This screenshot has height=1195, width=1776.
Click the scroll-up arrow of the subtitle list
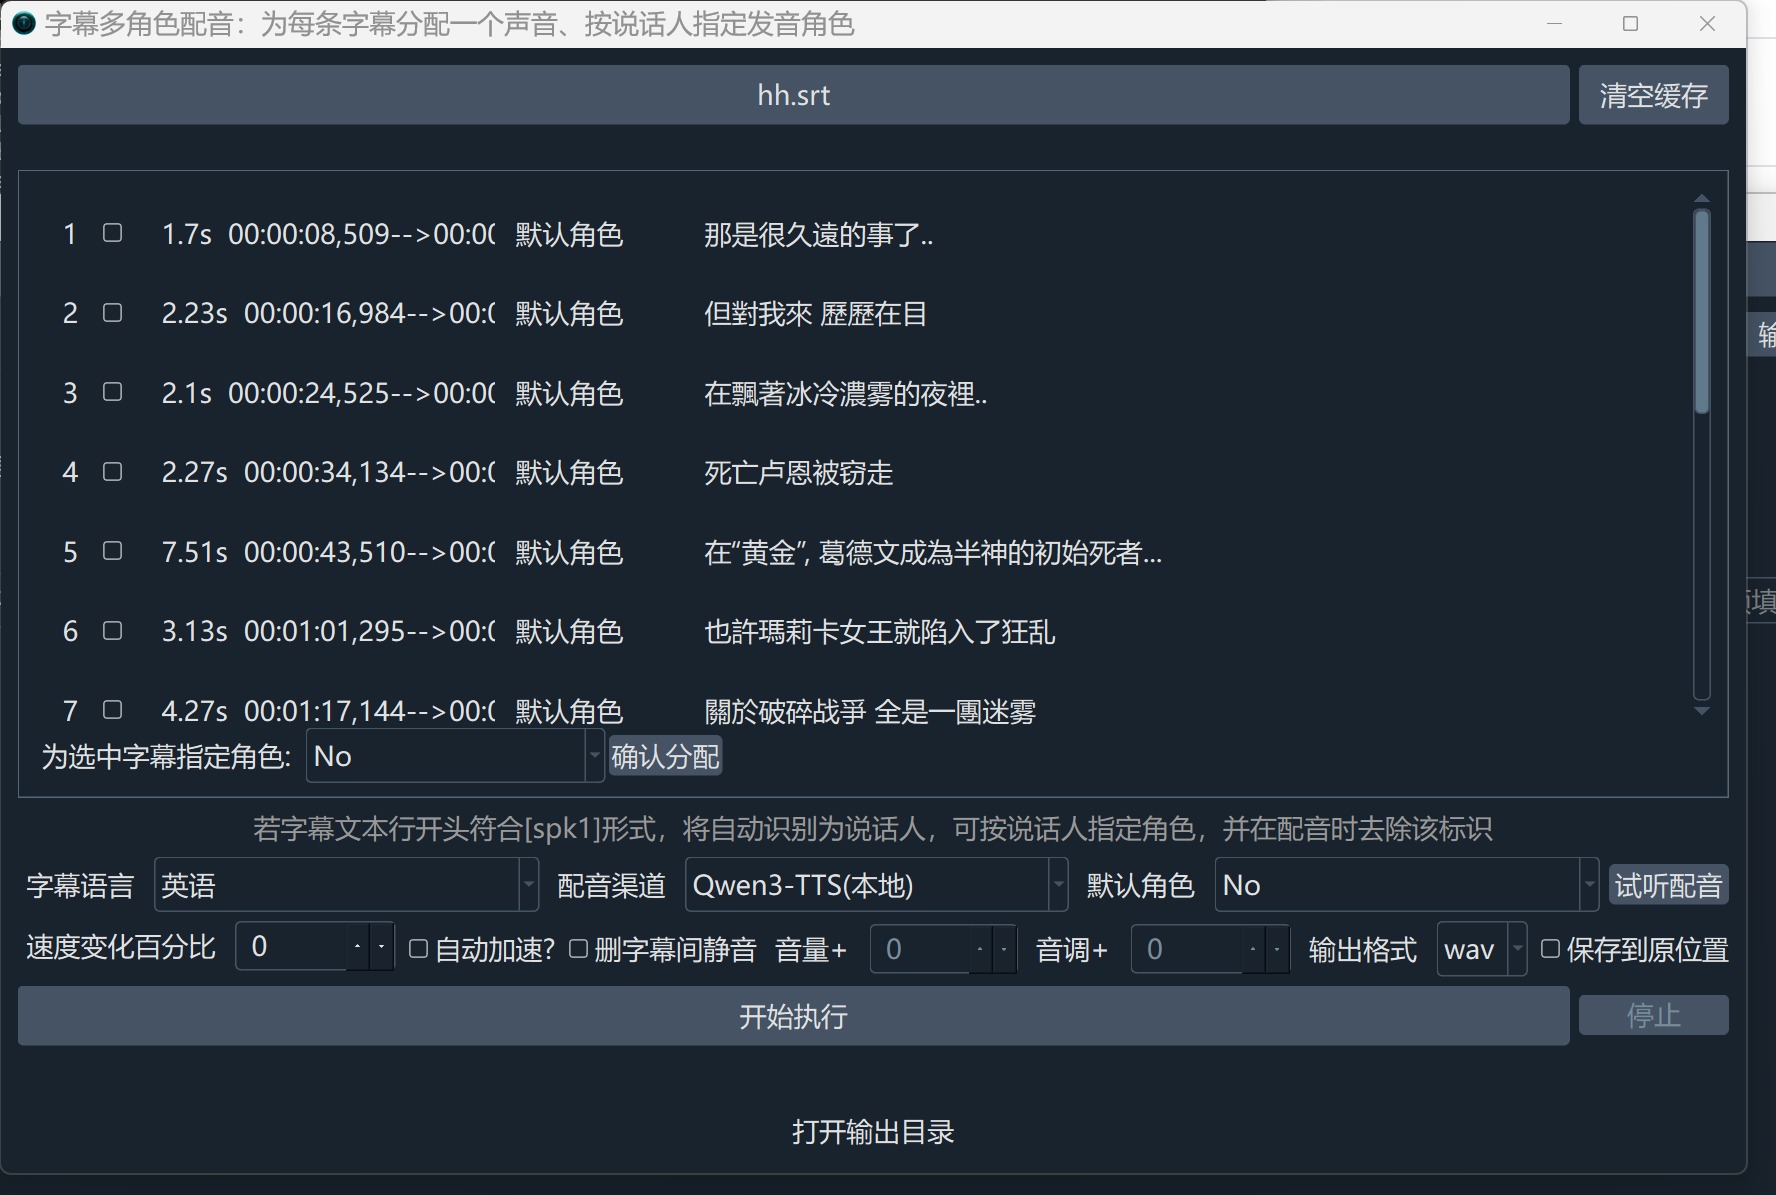(x=1702, y=198)
